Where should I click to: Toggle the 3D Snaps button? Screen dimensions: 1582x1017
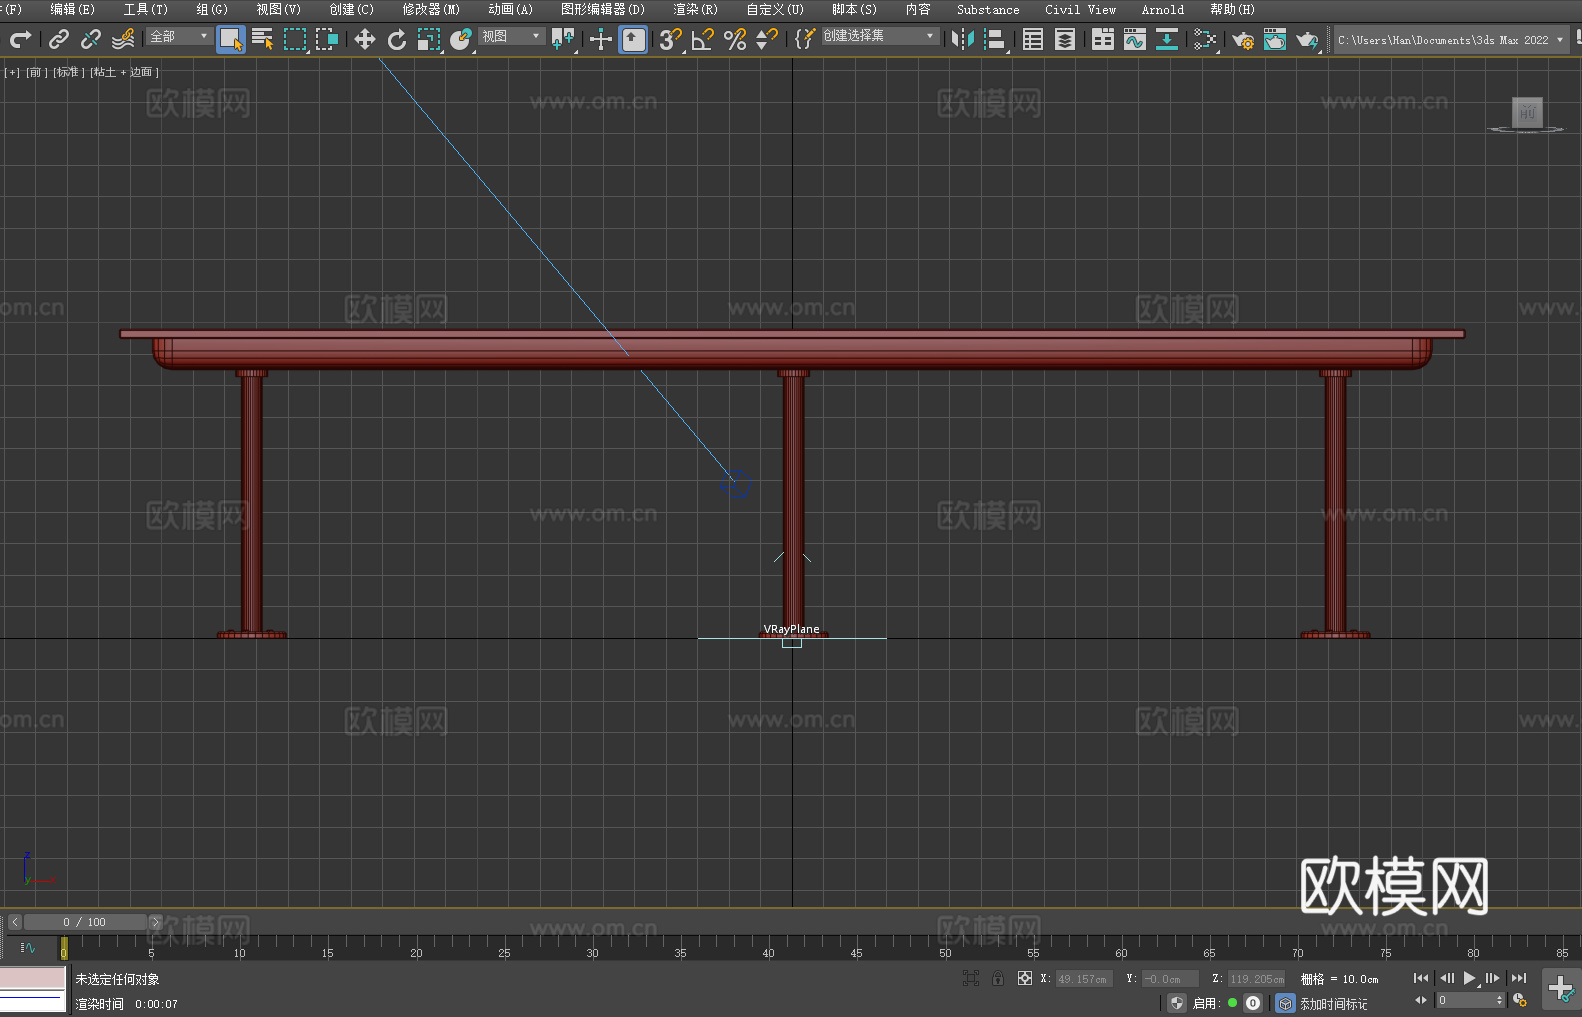(670, 39)
